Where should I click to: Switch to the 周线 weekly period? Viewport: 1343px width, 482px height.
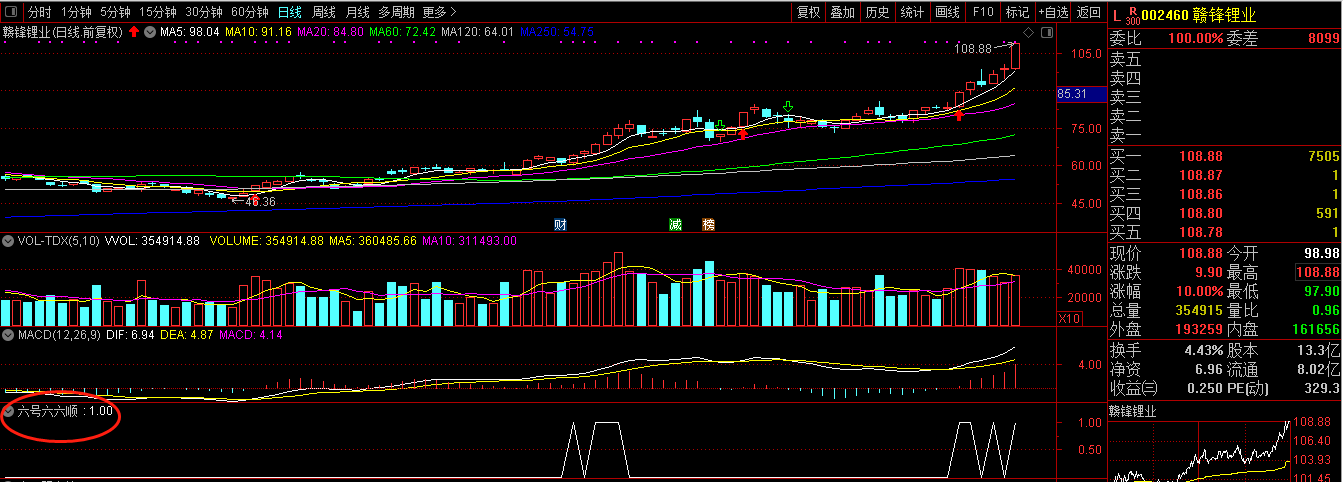pyautogui.click(x=323, y=12)
